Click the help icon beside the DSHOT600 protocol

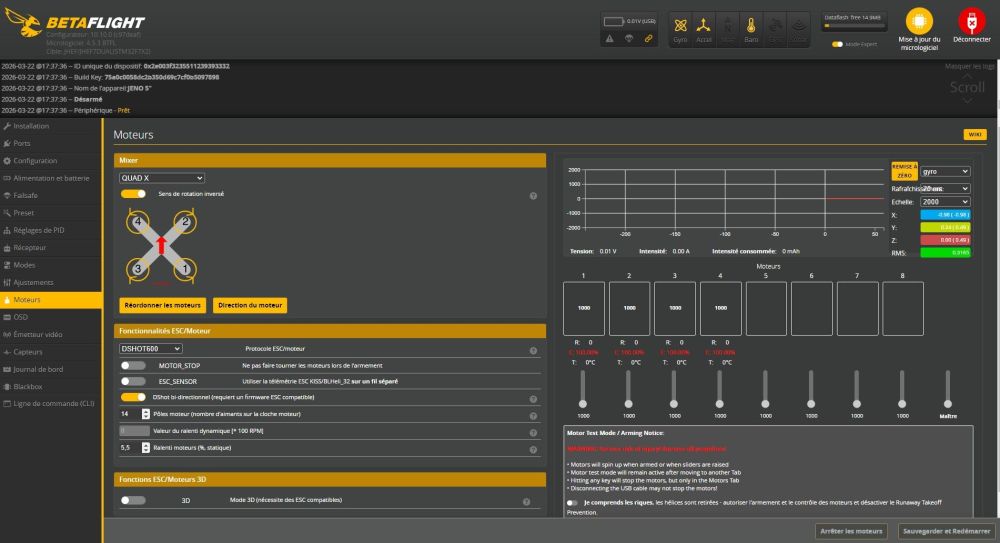(x=533, y=350)
